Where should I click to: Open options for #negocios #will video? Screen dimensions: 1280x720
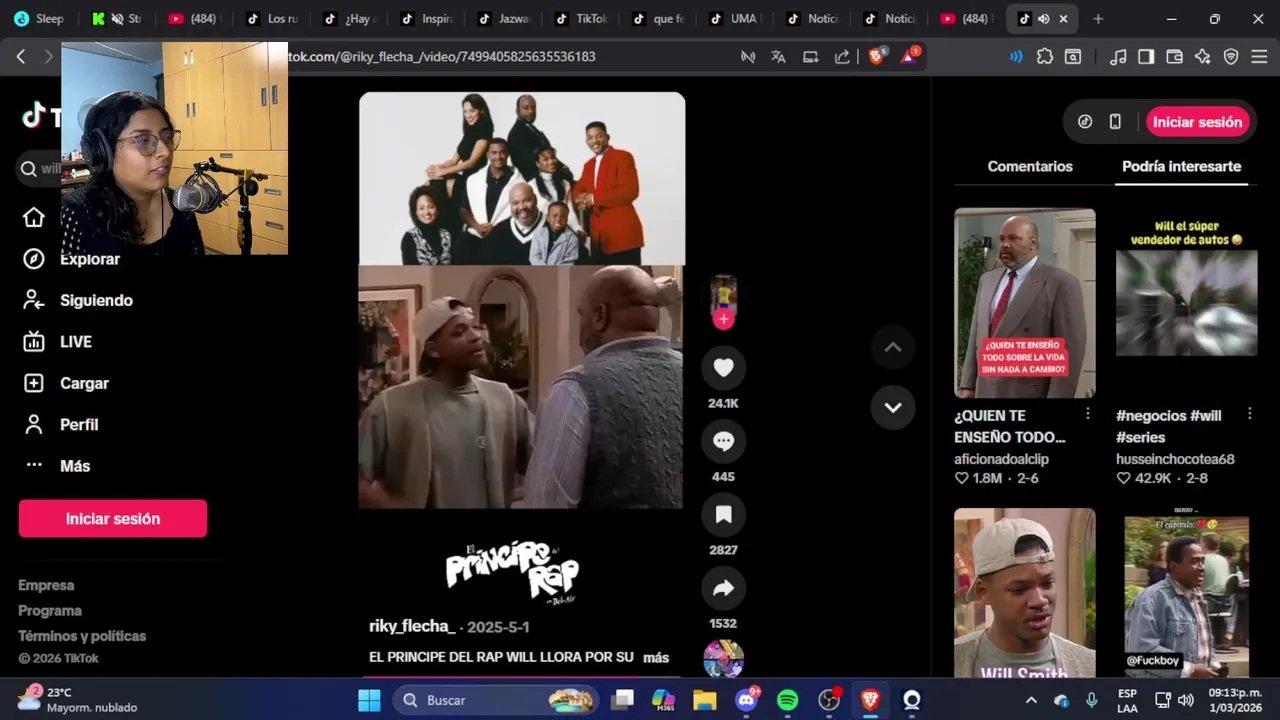tap(1249, 414)
